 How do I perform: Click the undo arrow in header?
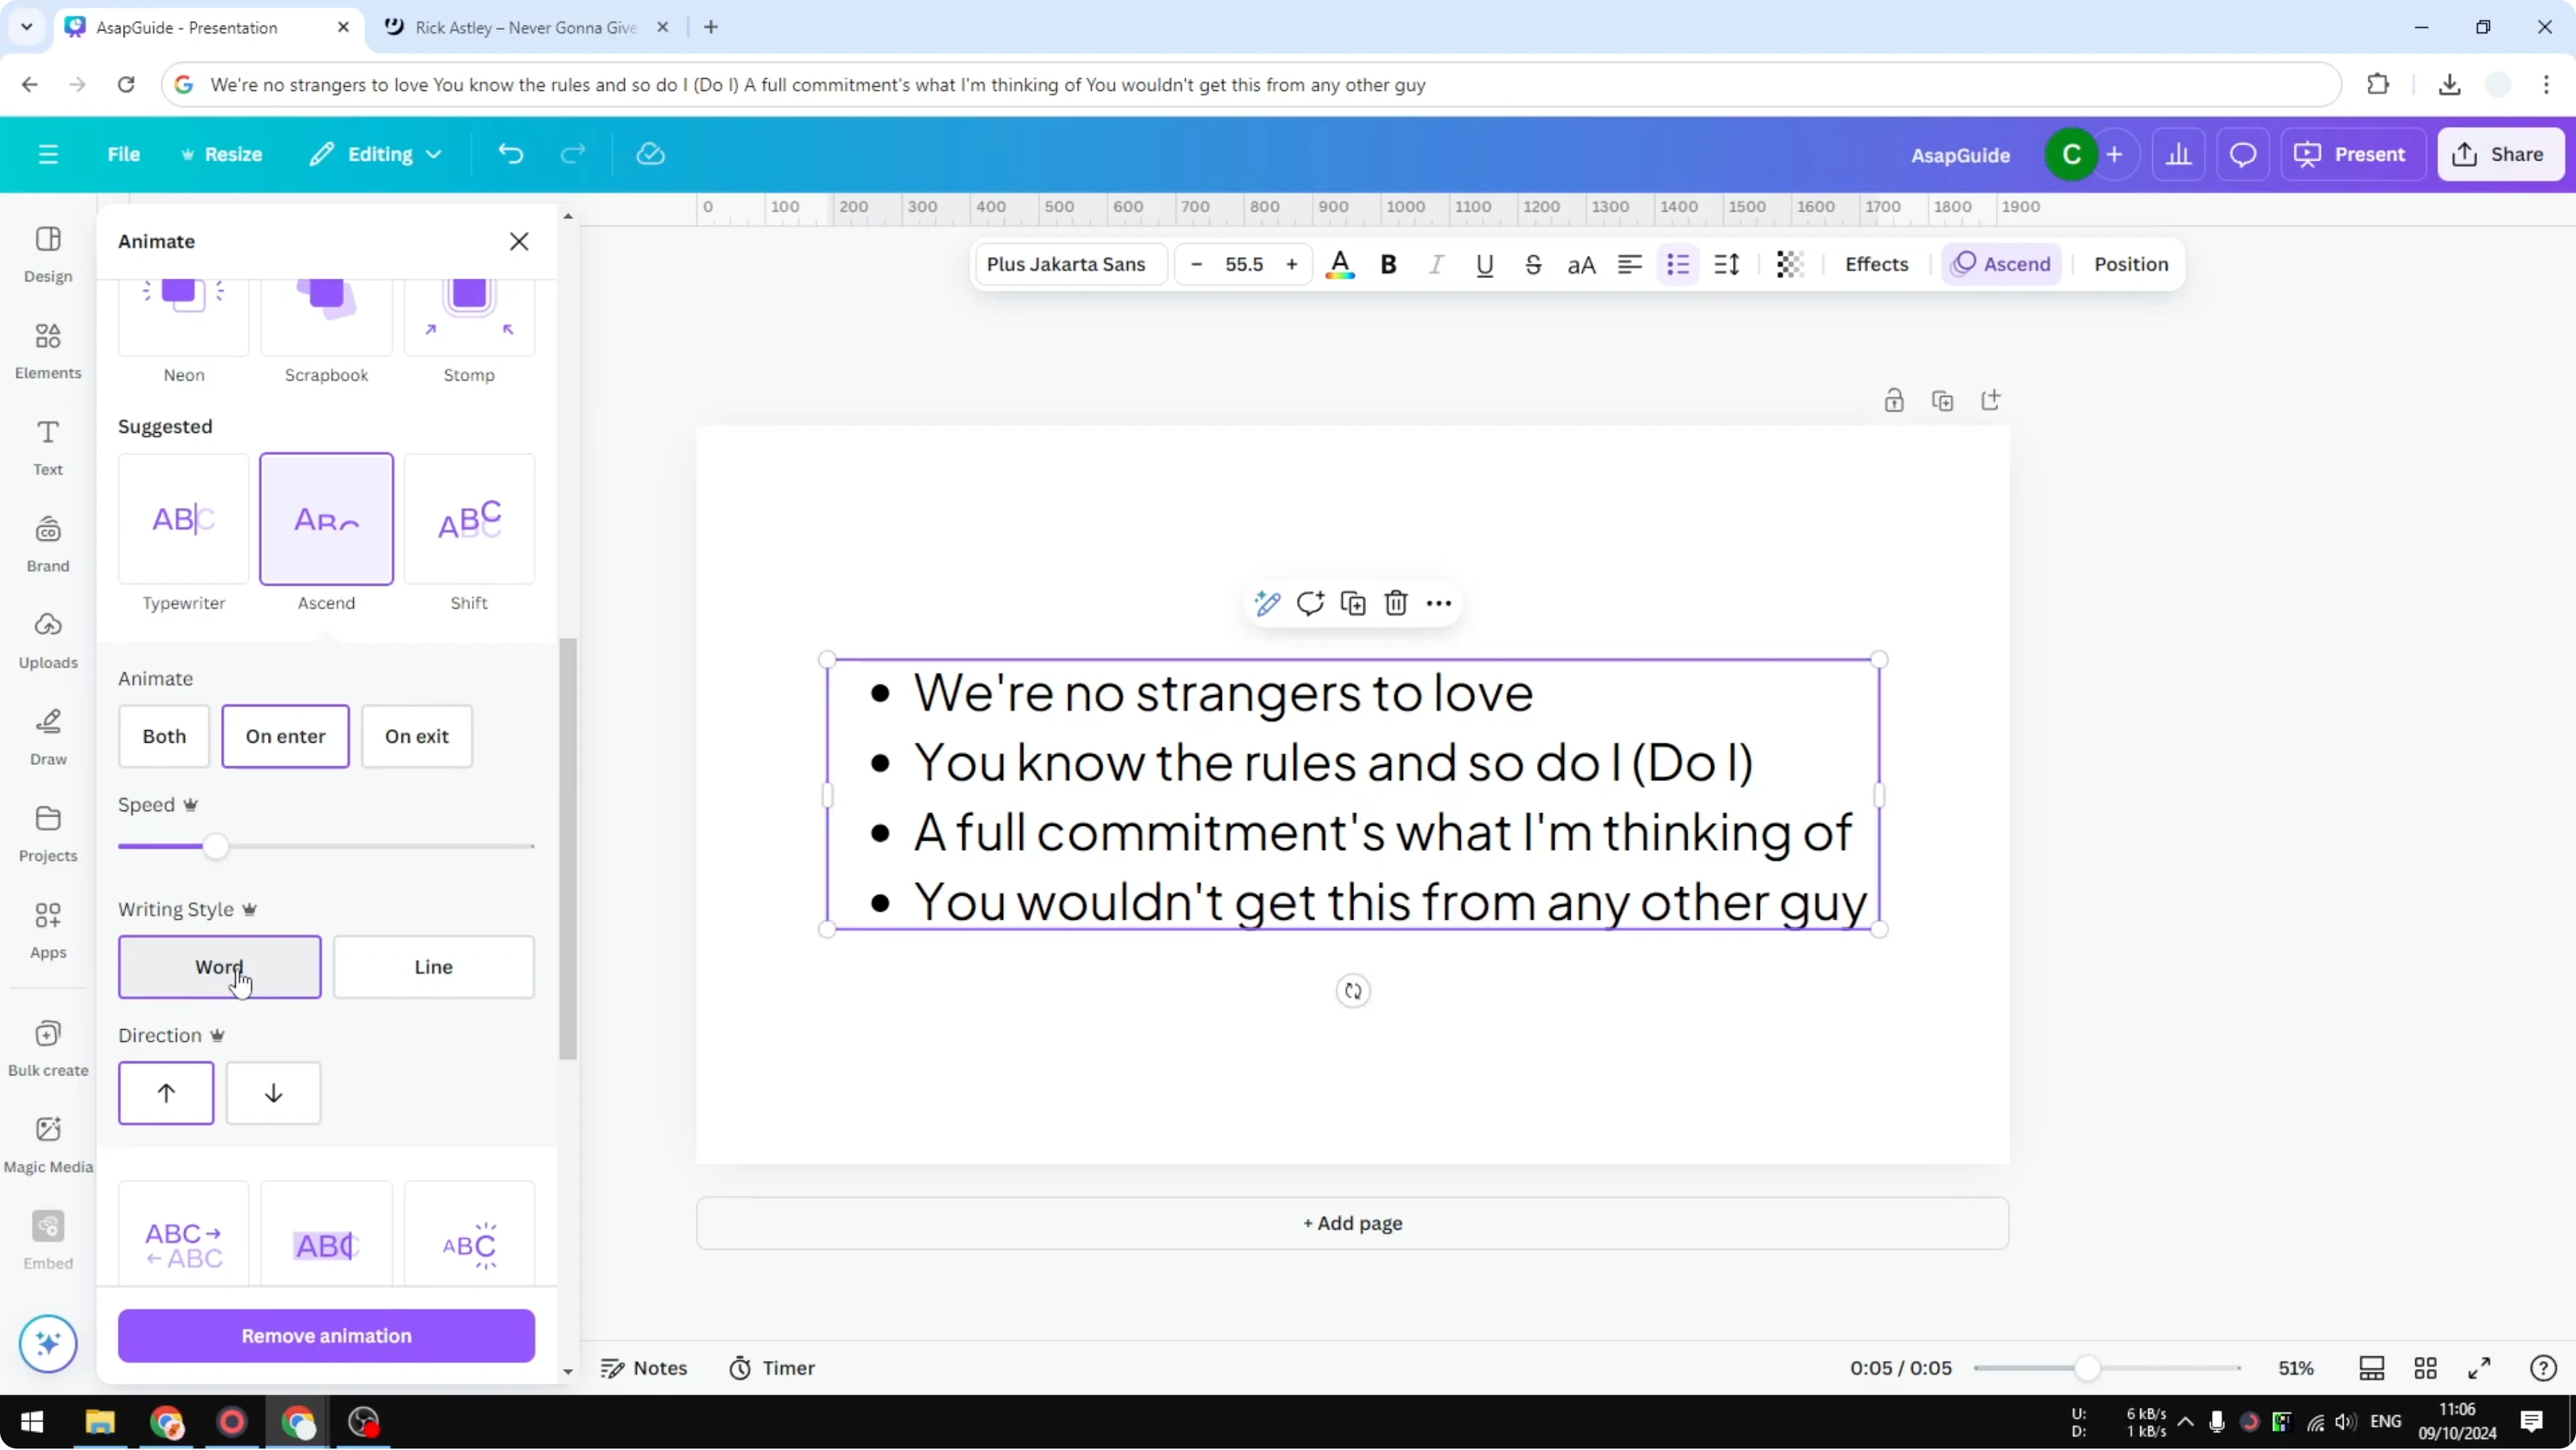tap(511, 154)
